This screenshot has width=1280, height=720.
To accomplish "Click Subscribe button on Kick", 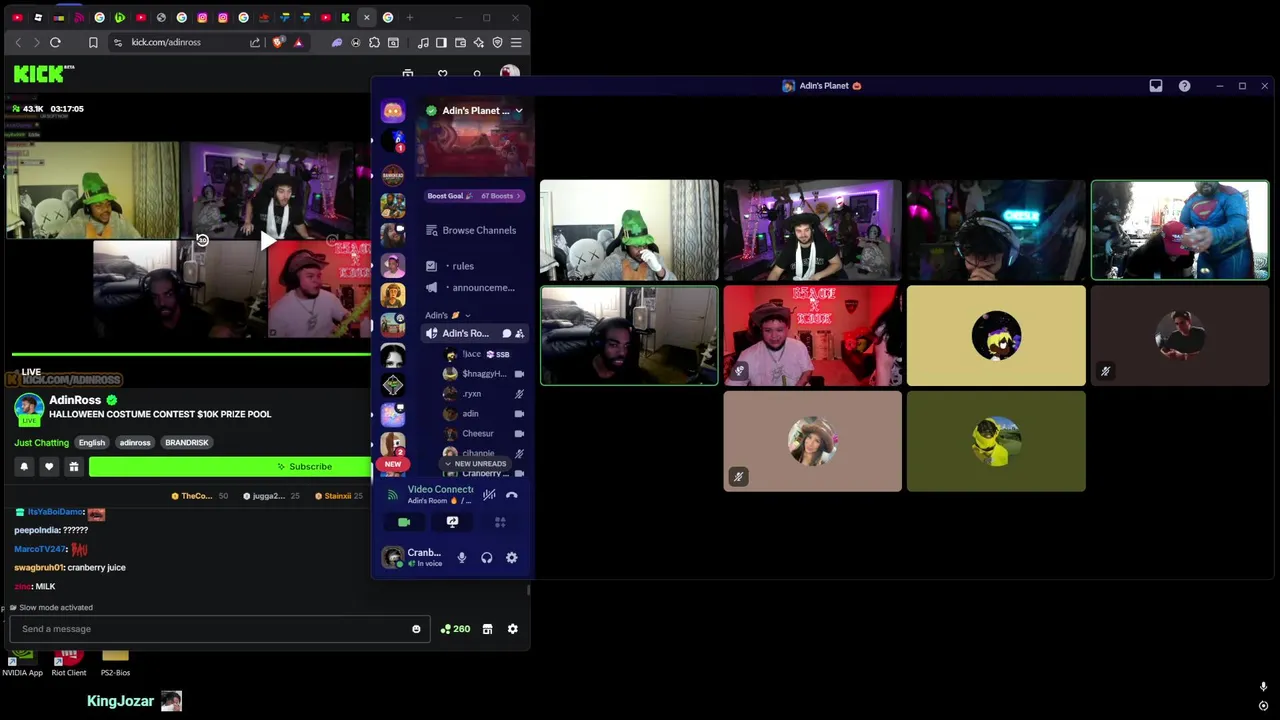I will [230, 467].
